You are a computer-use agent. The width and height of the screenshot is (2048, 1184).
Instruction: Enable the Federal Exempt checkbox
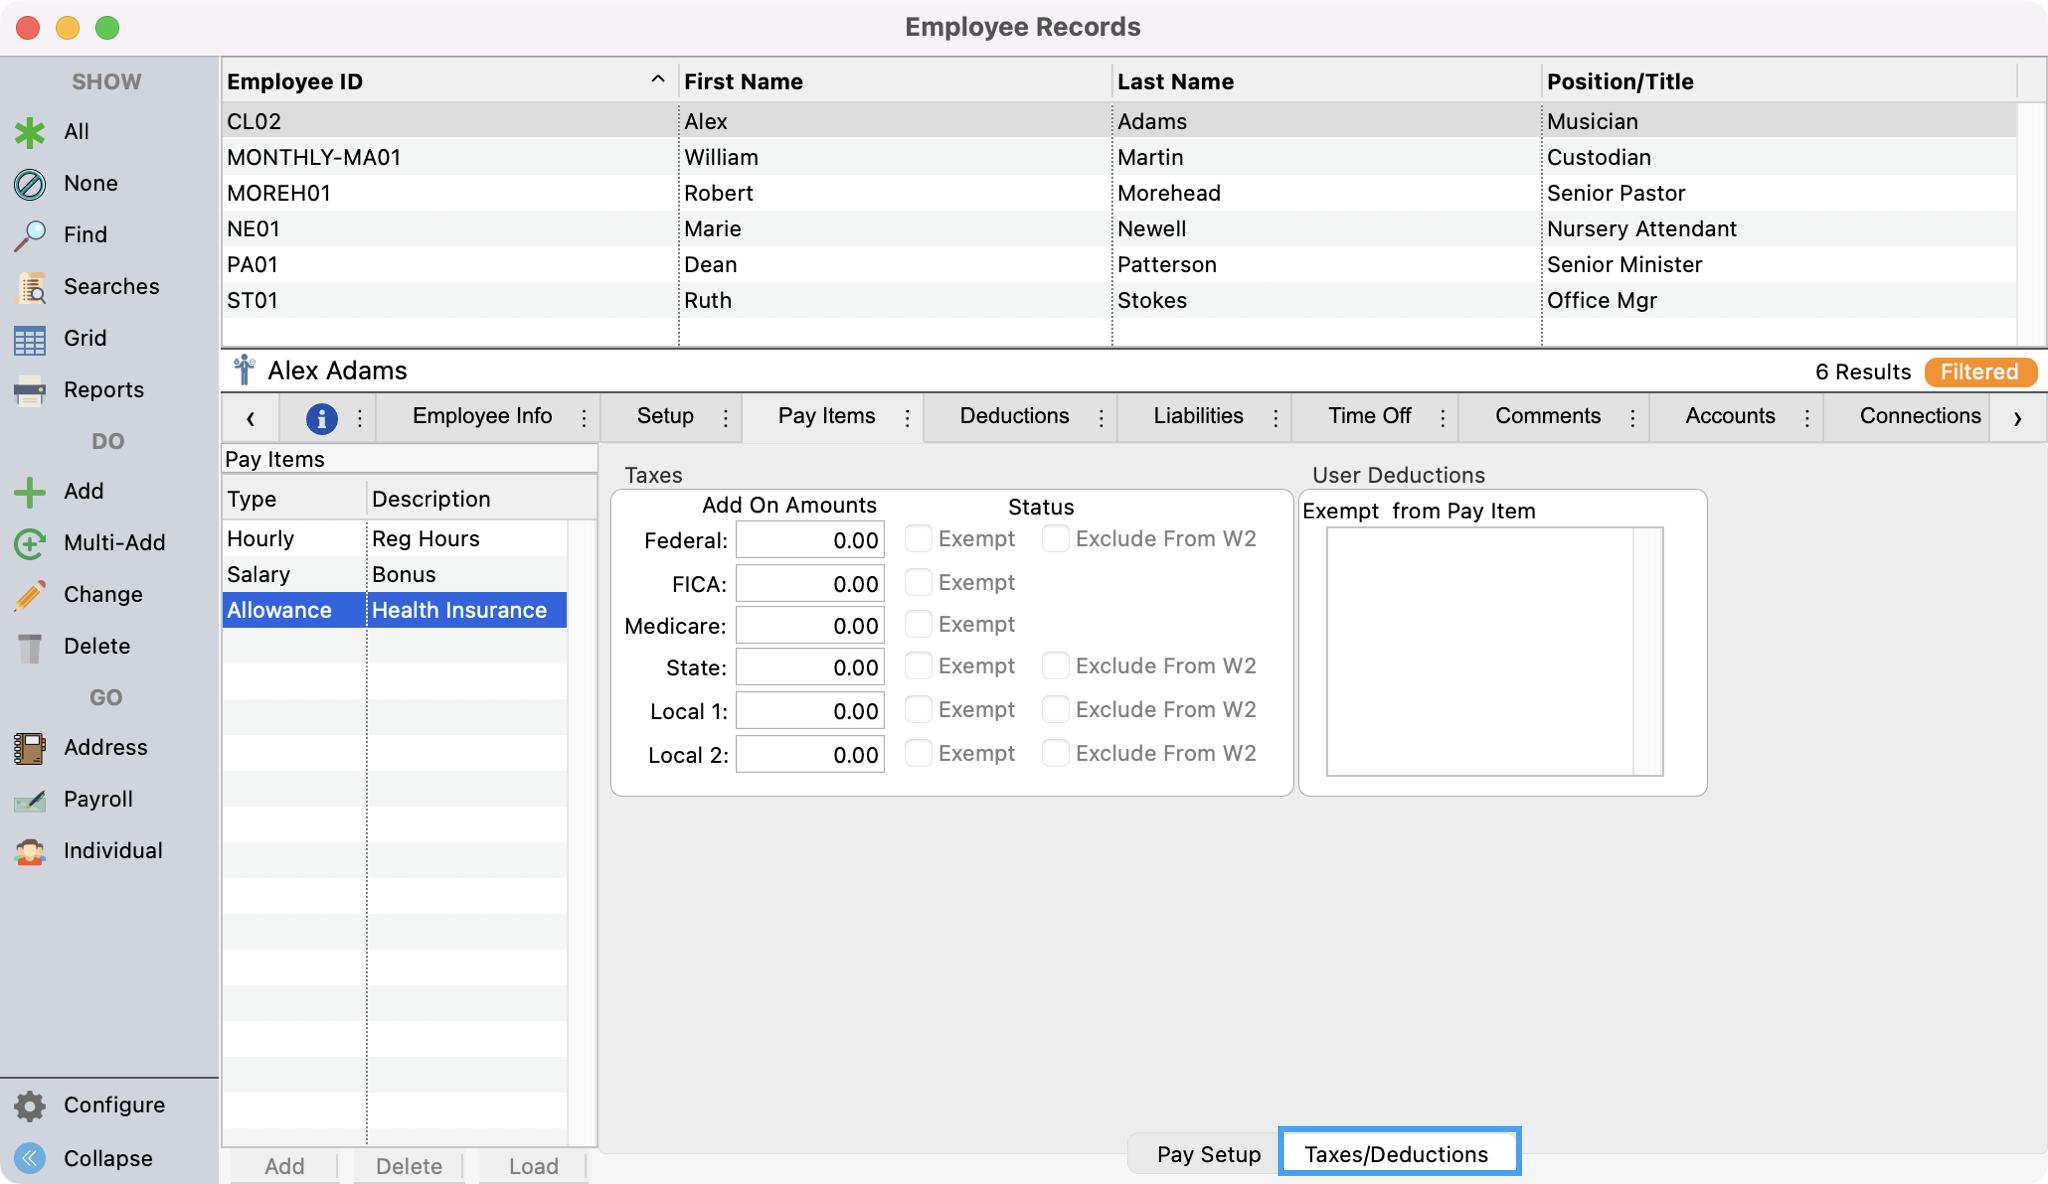pyautogui.click(x=918, y=539)
